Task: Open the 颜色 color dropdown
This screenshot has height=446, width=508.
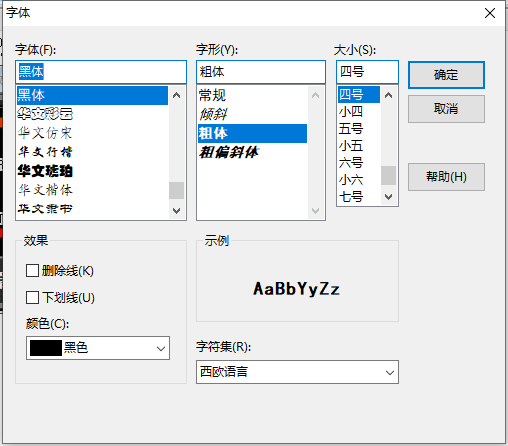Action: 98,348
